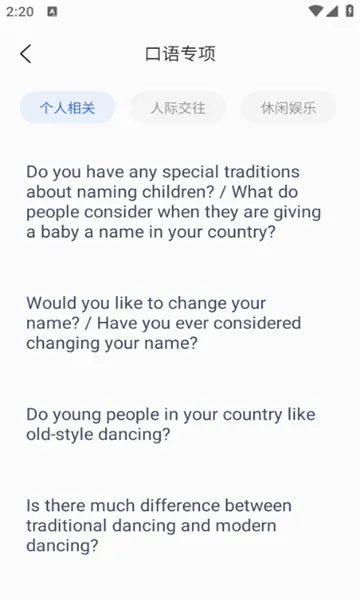Tap the 'a baby a name in your country?' line
Viewport: 360px width, 600px height.
tap(151, 232)
